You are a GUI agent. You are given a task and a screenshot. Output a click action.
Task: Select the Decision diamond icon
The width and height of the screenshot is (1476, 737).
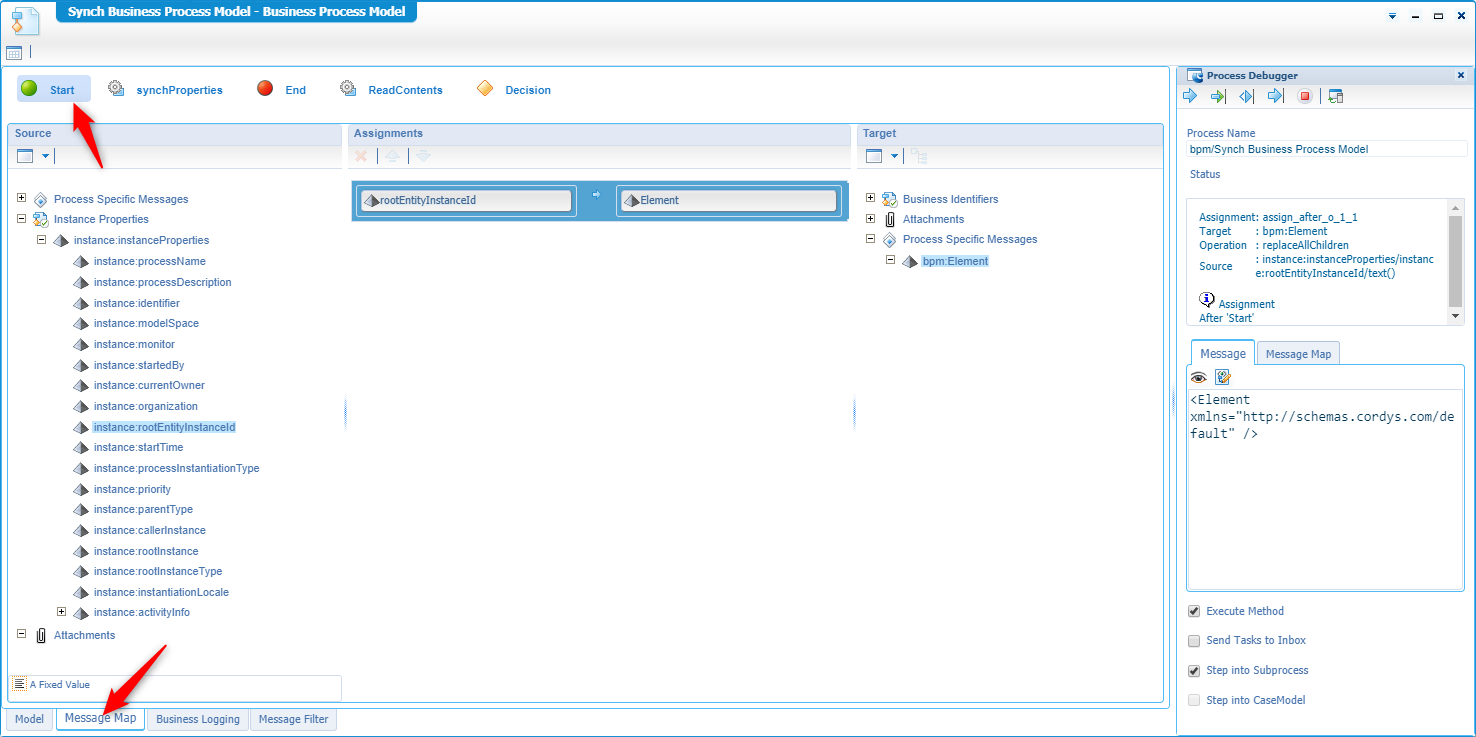(485, 89)
